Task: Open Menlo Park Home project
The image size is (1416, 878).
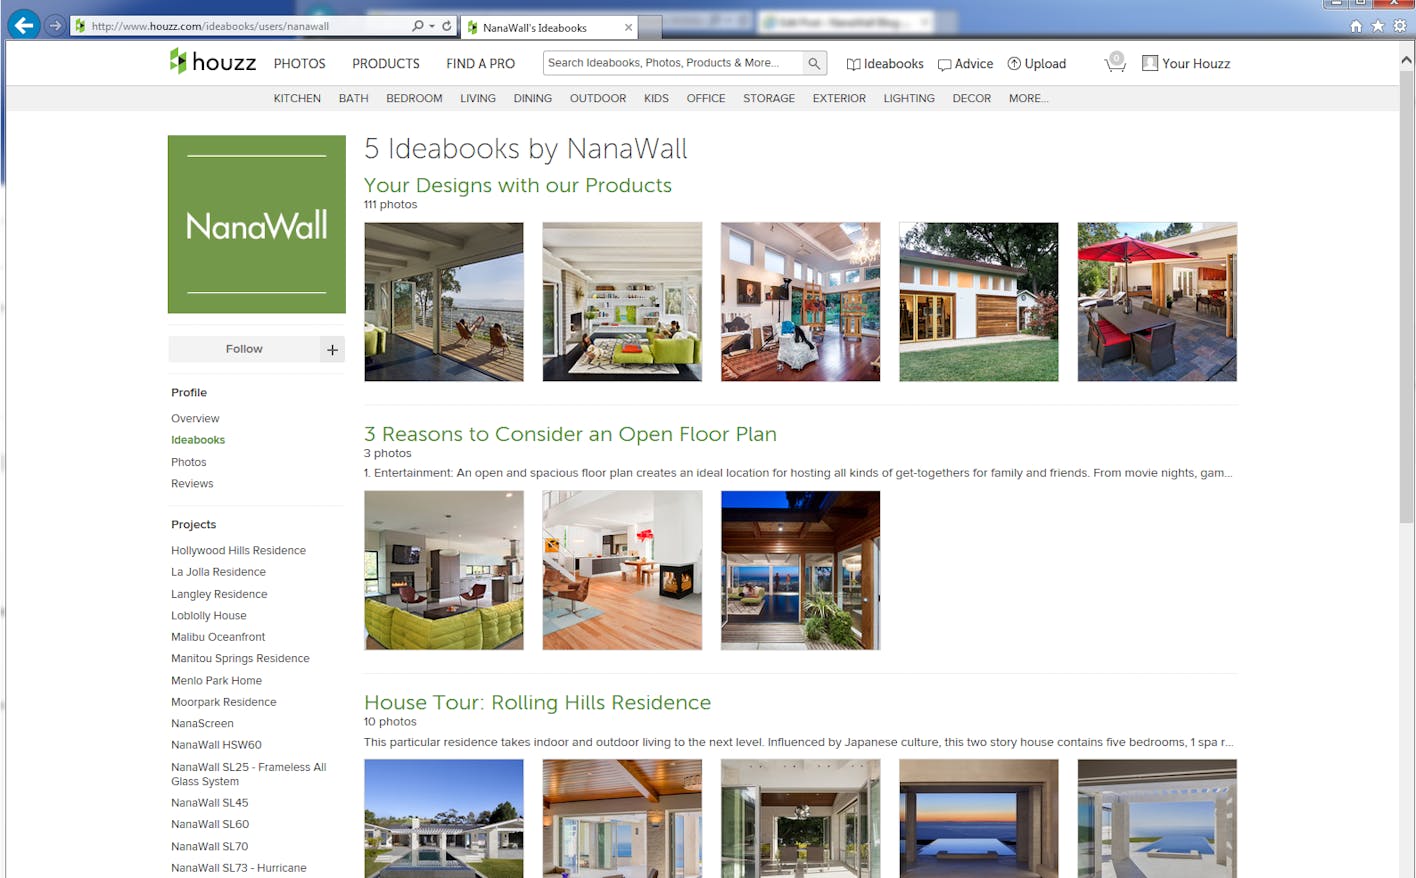Action: pyautogui.click(x=216, y=681)
